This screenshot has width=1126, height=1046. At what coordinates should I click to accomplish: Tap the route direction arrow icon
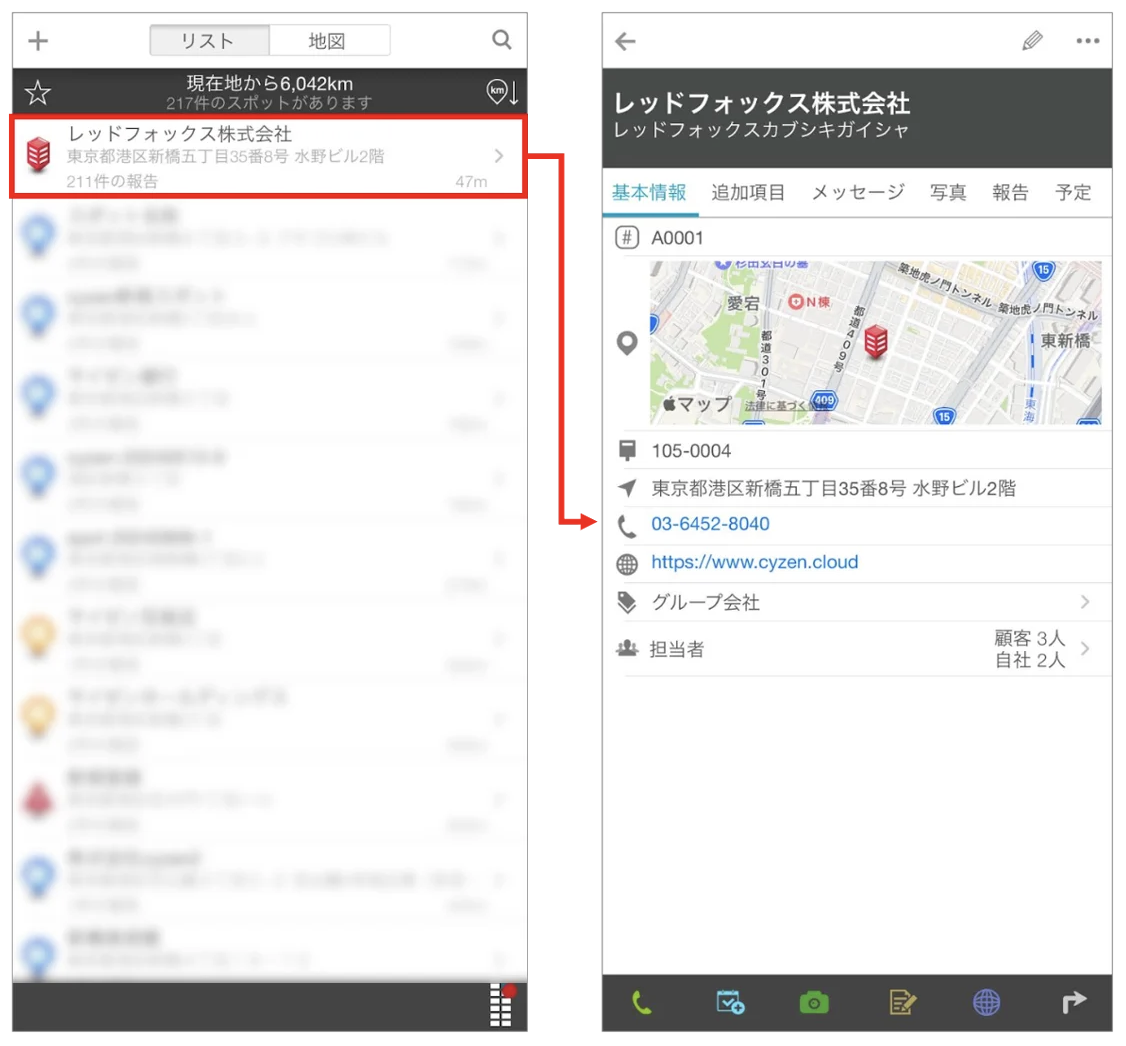1074,1001
